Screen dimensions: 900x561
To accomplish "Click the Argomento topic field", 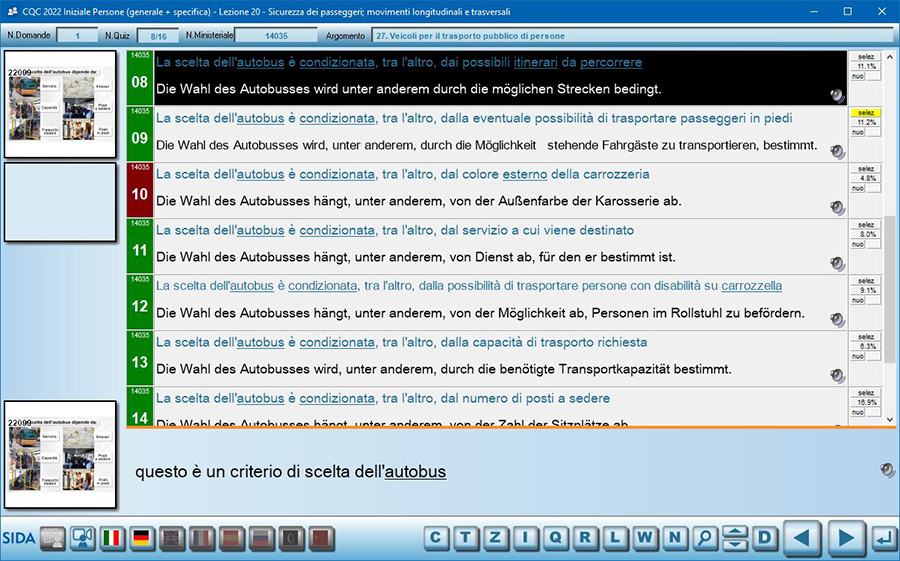I will tap(630, 36).
